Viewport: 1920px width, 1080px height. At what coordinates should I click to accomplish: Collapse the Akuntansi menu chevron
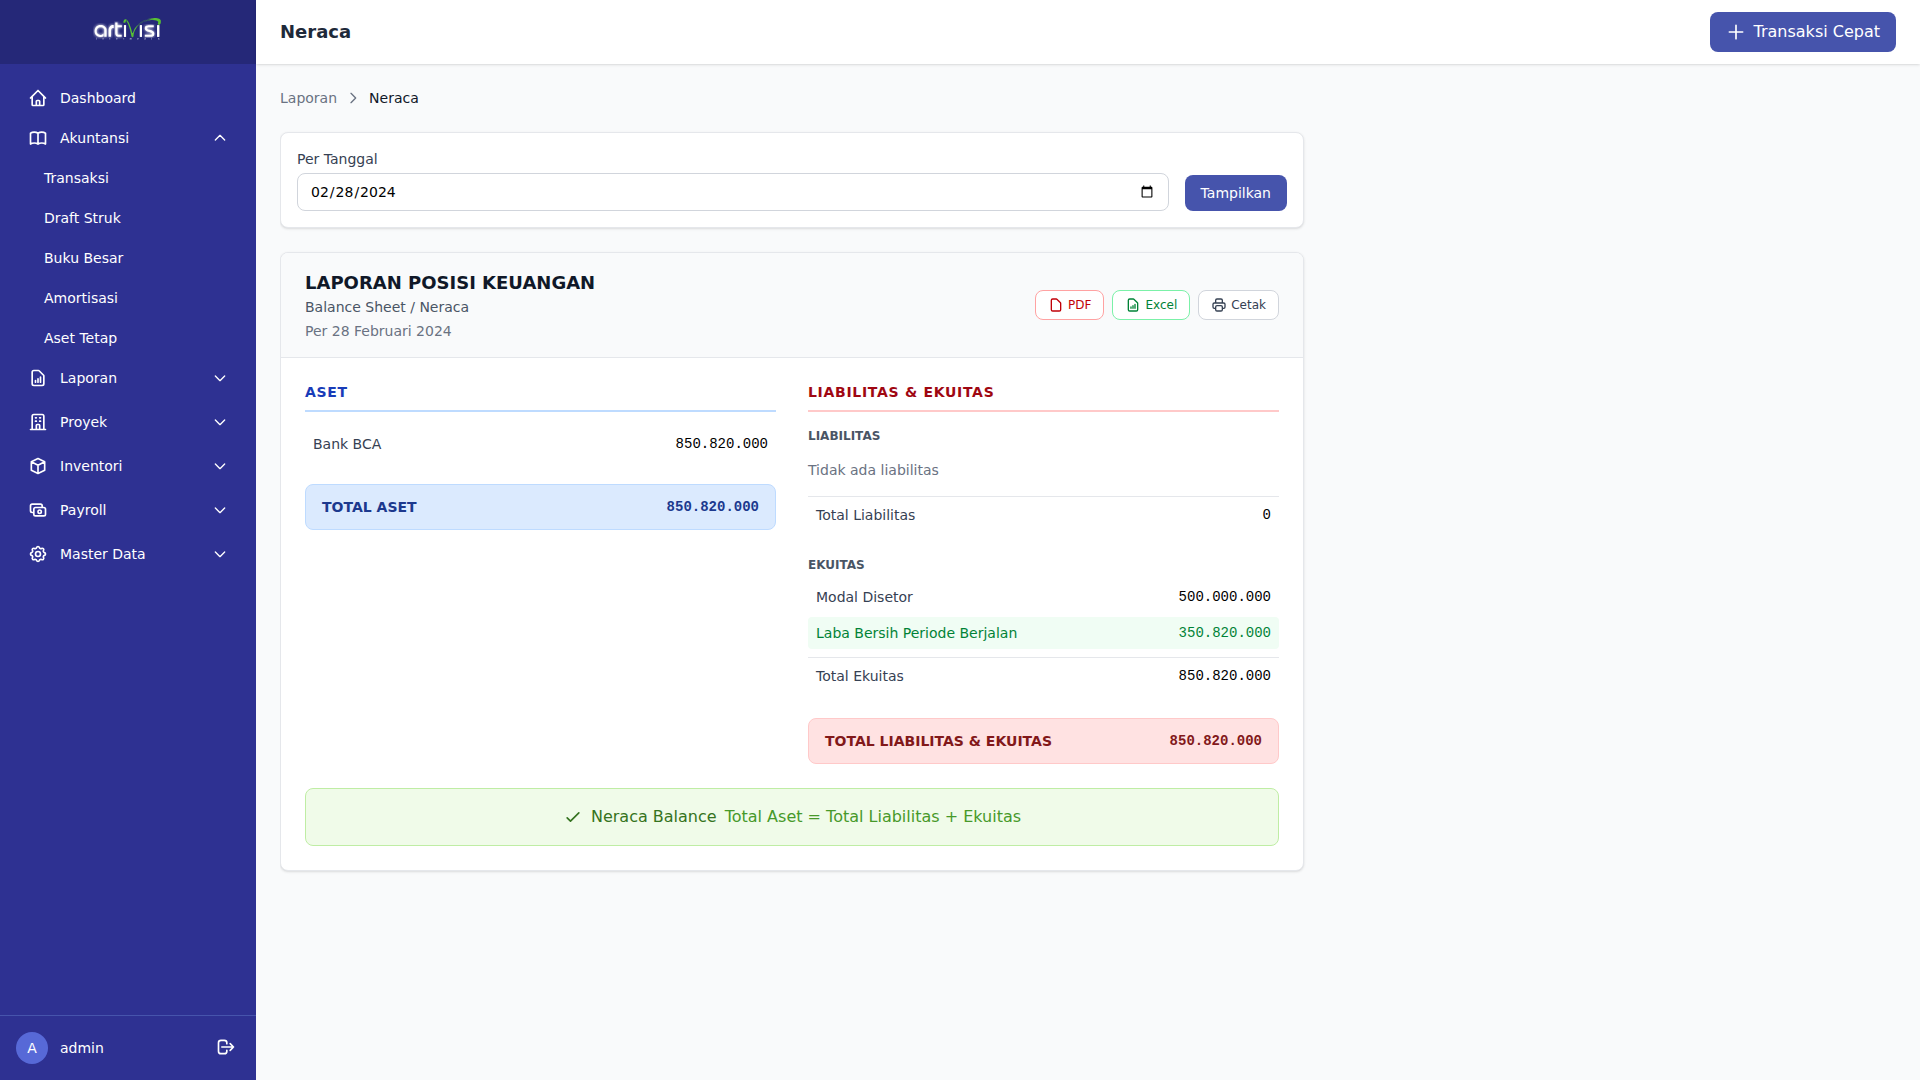tap(220, 138)
